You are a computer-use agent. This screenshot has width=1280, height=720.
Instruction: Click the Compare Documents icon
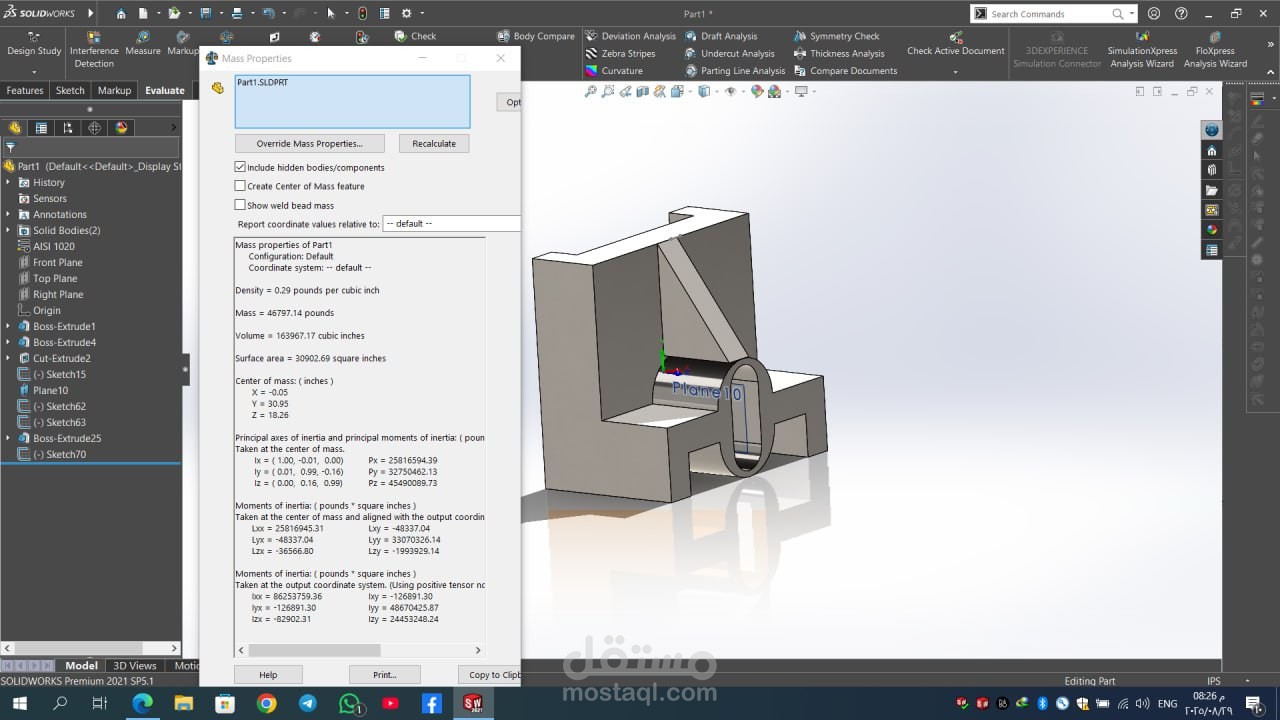click(800, 71)
